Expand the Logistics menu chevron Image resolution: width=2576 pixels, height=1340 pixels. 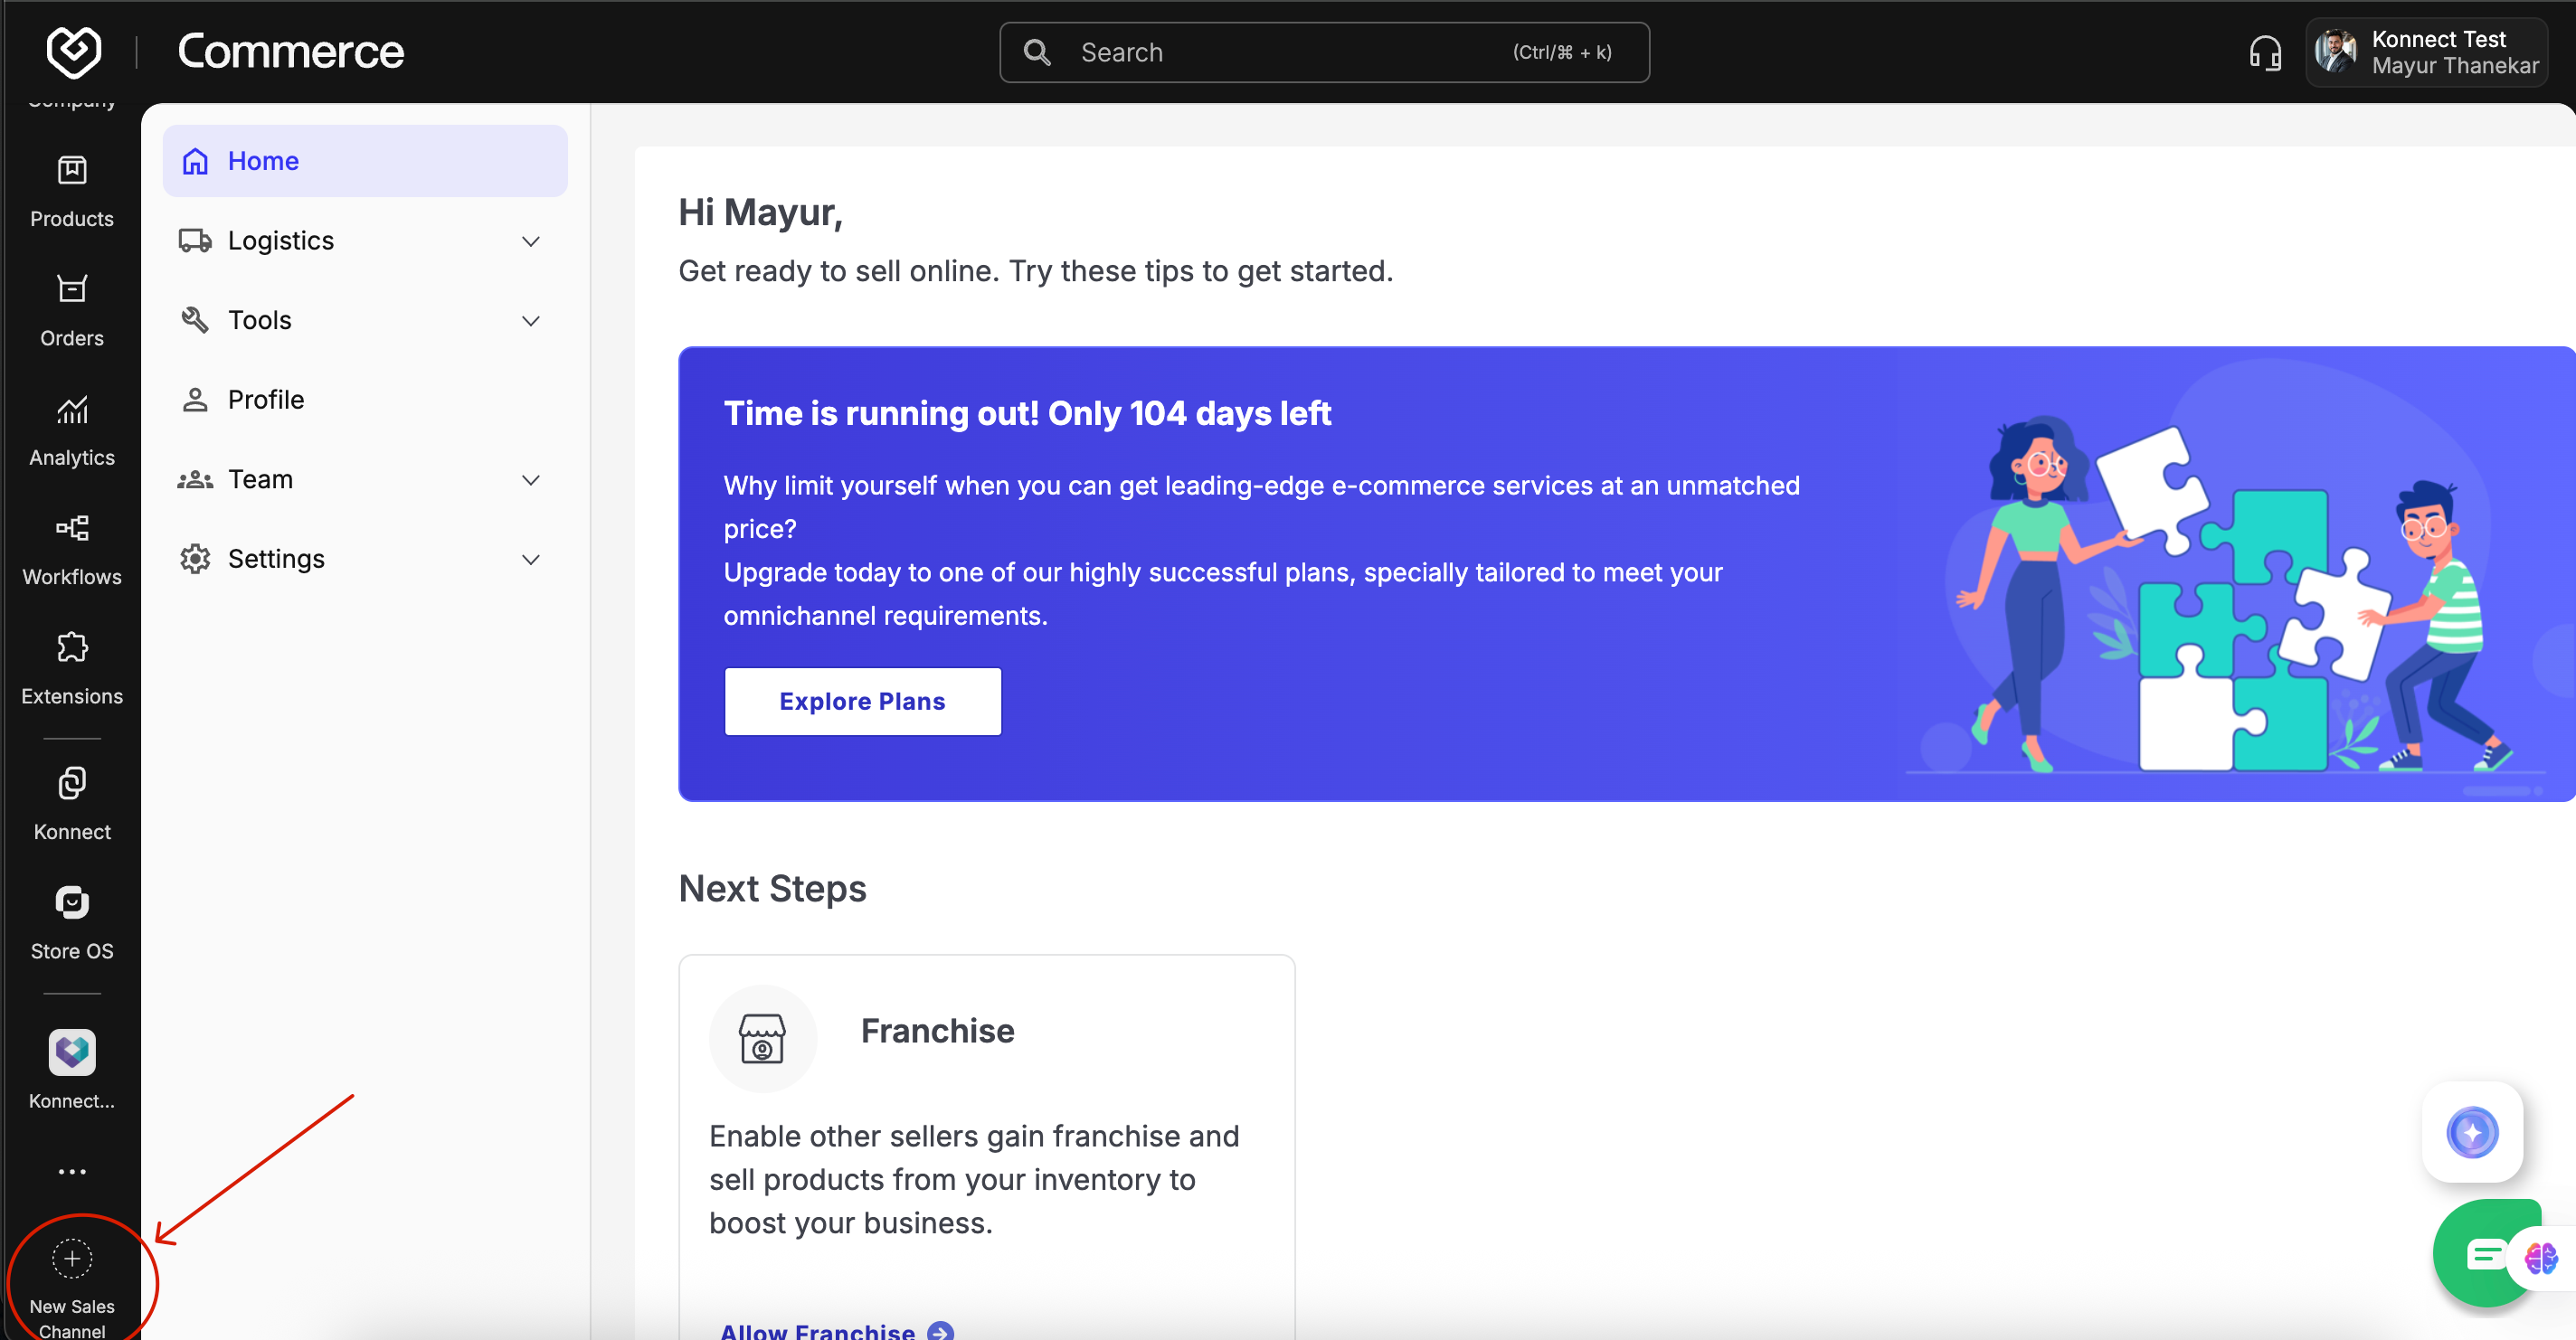pyautogui.click(x=531, y=241)
